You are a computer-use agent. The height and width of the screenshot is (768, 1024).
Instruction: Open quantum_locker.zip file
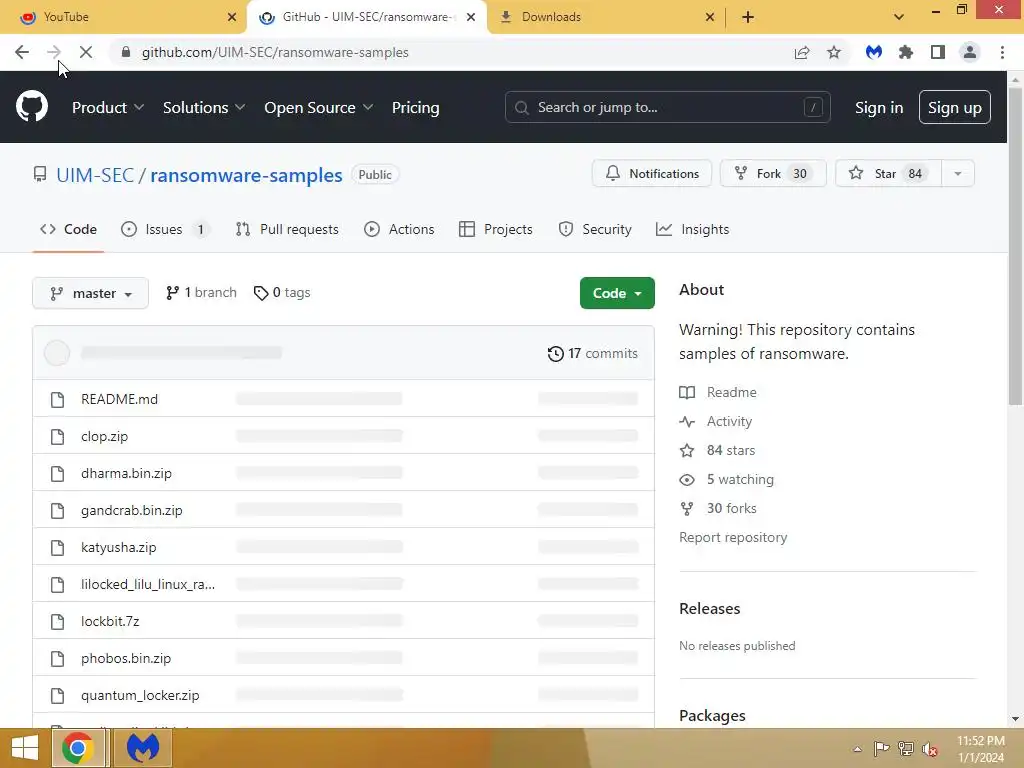click(140, 696)
